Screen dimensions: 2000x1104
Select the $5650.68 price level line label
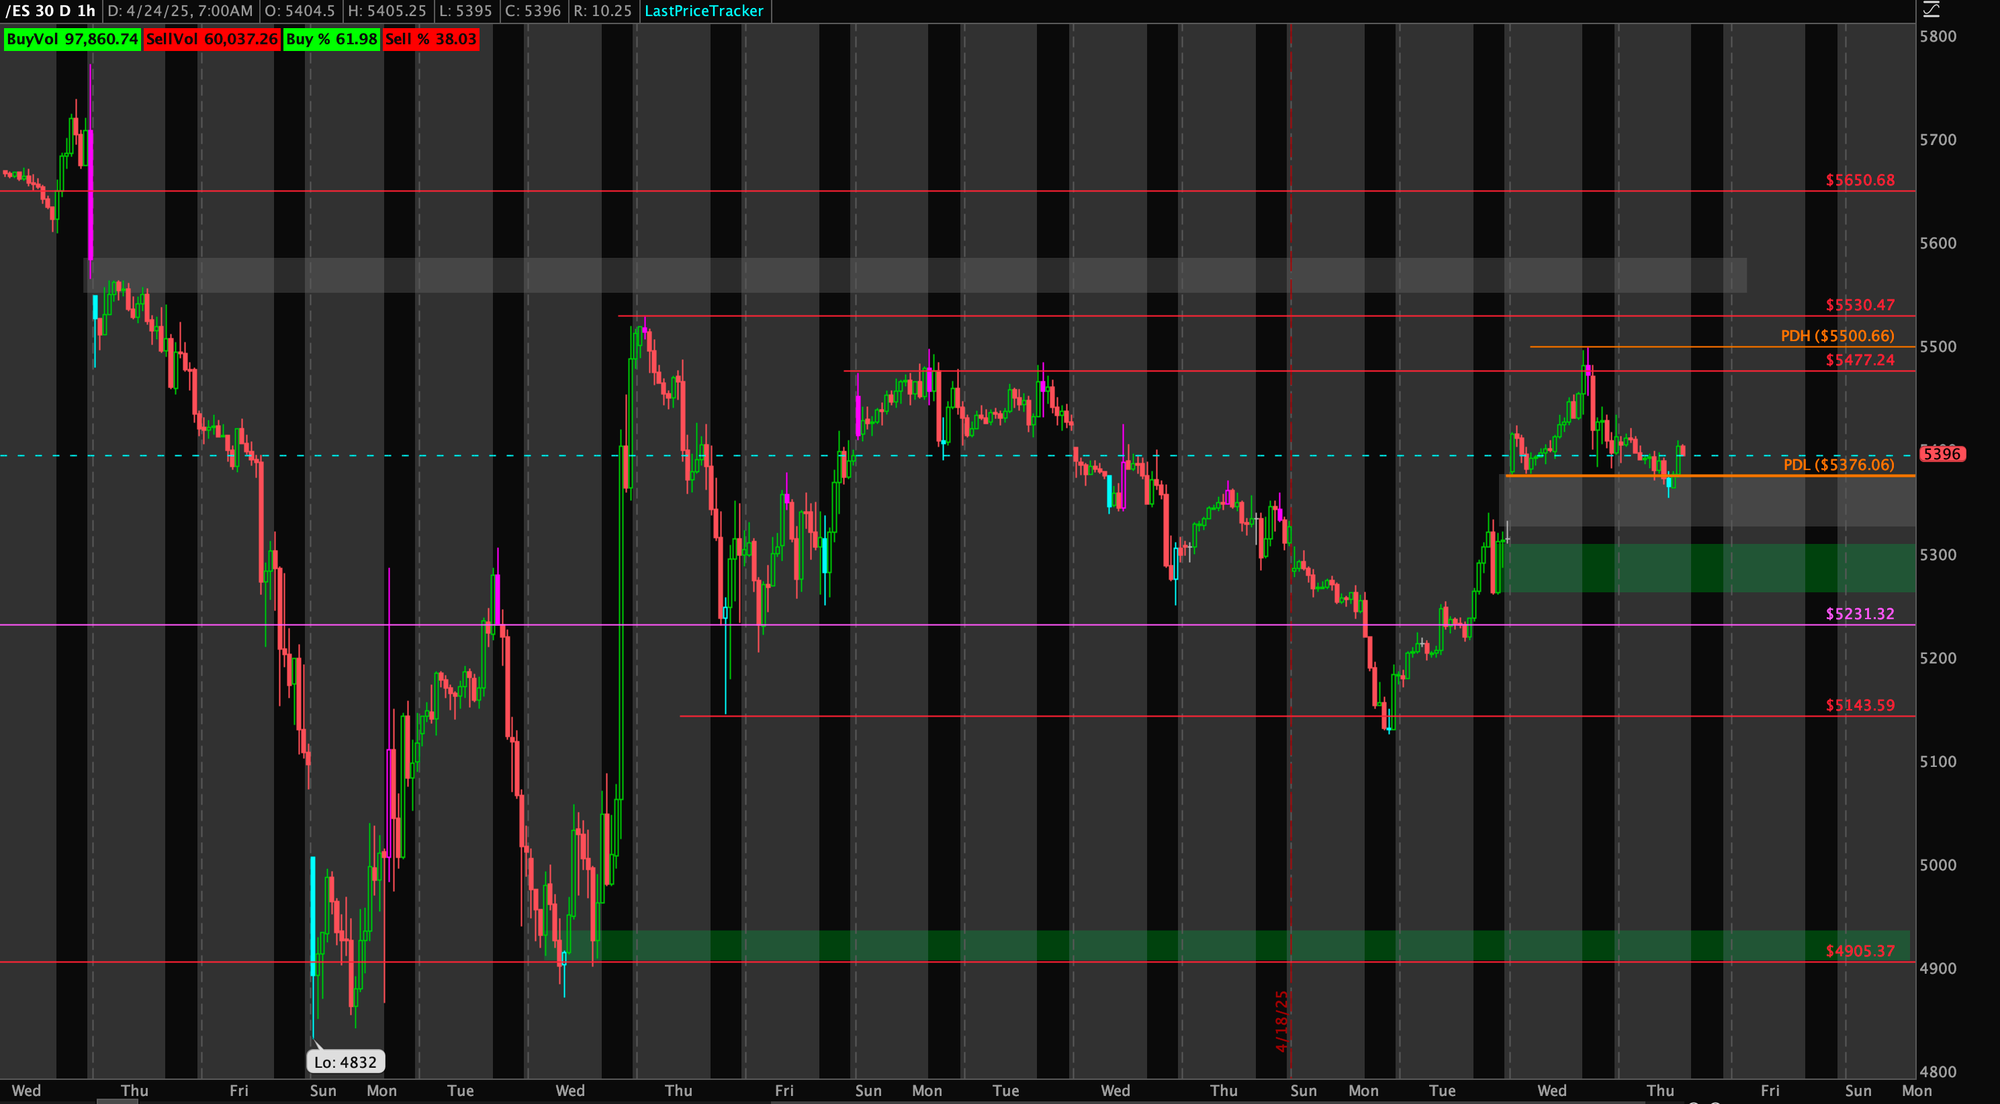click(x=1859, y=180)
